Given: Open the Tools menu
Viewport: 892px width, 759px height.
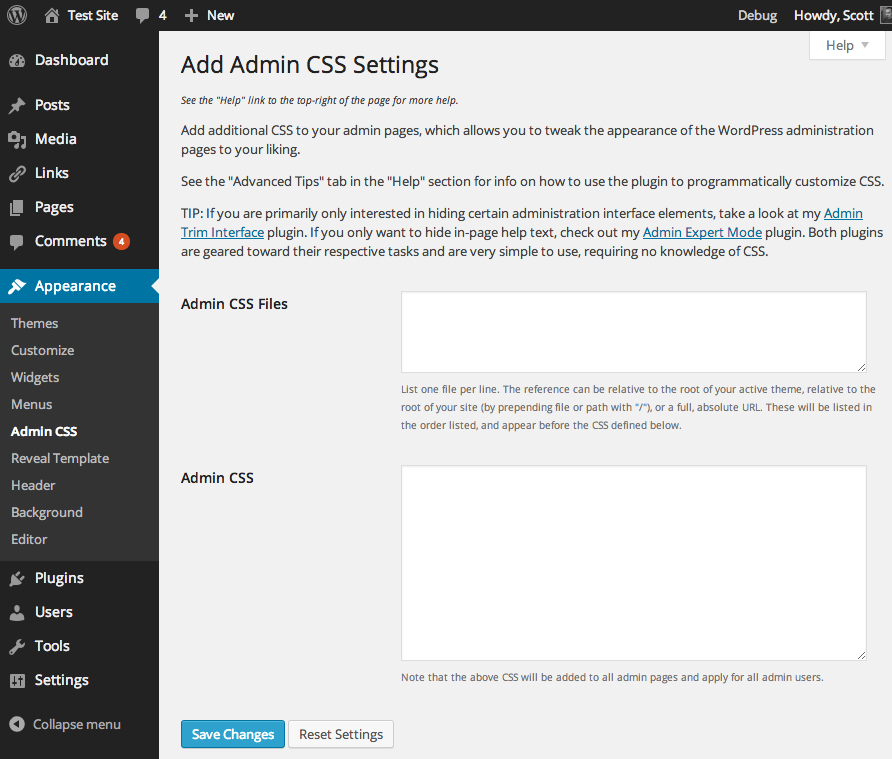Looking at the screenshot, I should pos(52,647).
